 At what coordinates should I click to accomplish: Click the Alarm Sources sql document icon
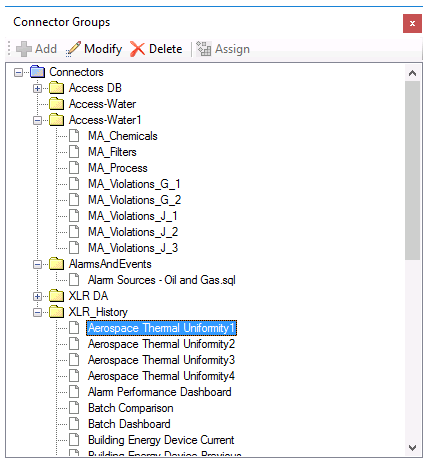pyautogui.click(x=74, y=280)
